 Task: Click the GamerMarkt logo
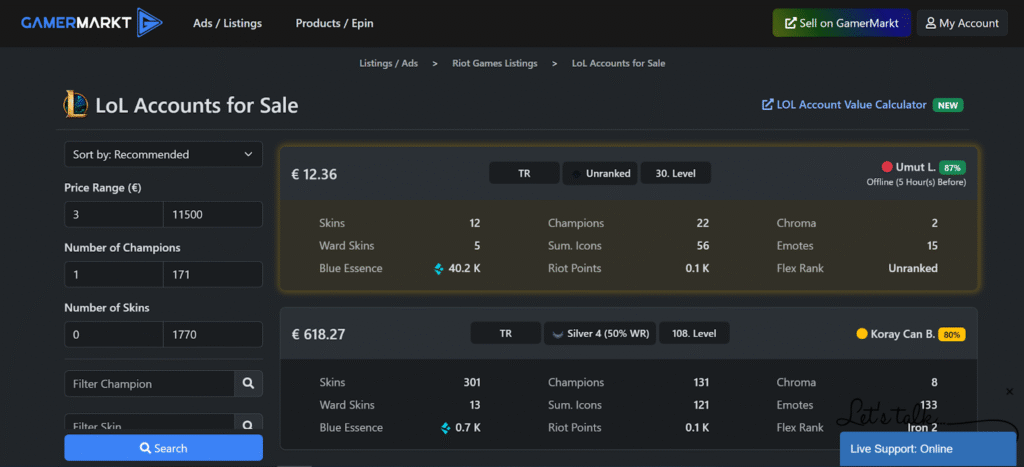(x=88, y=22)
